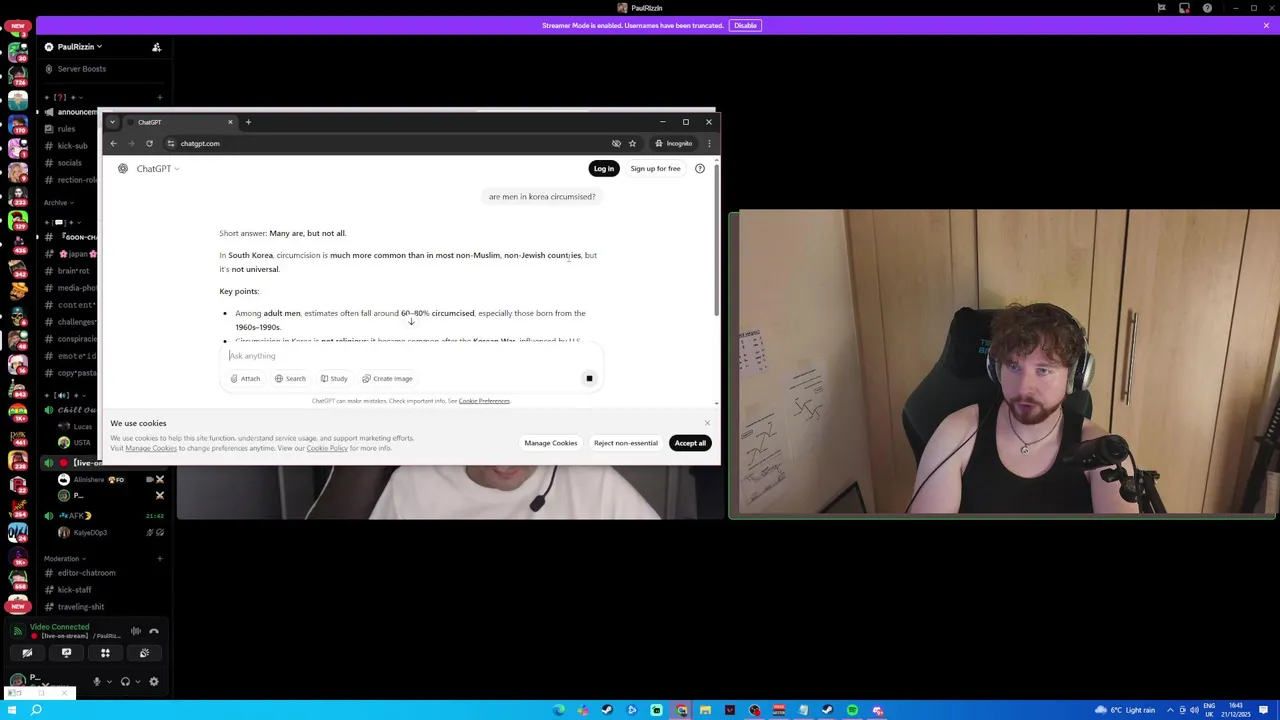Screen dimensions: 1280x720
Task: Expand microphone input device options
Action: click(109, 681)
